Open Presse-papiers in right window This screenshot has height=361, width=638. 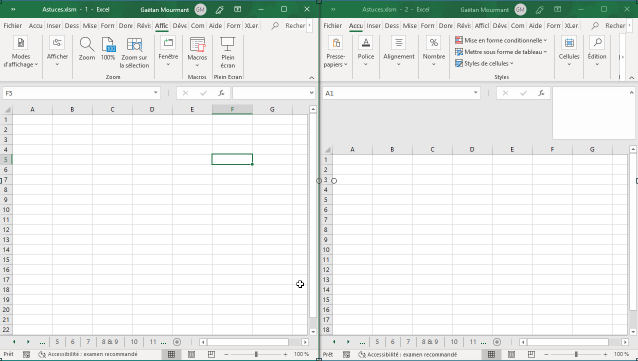[336, 52]
